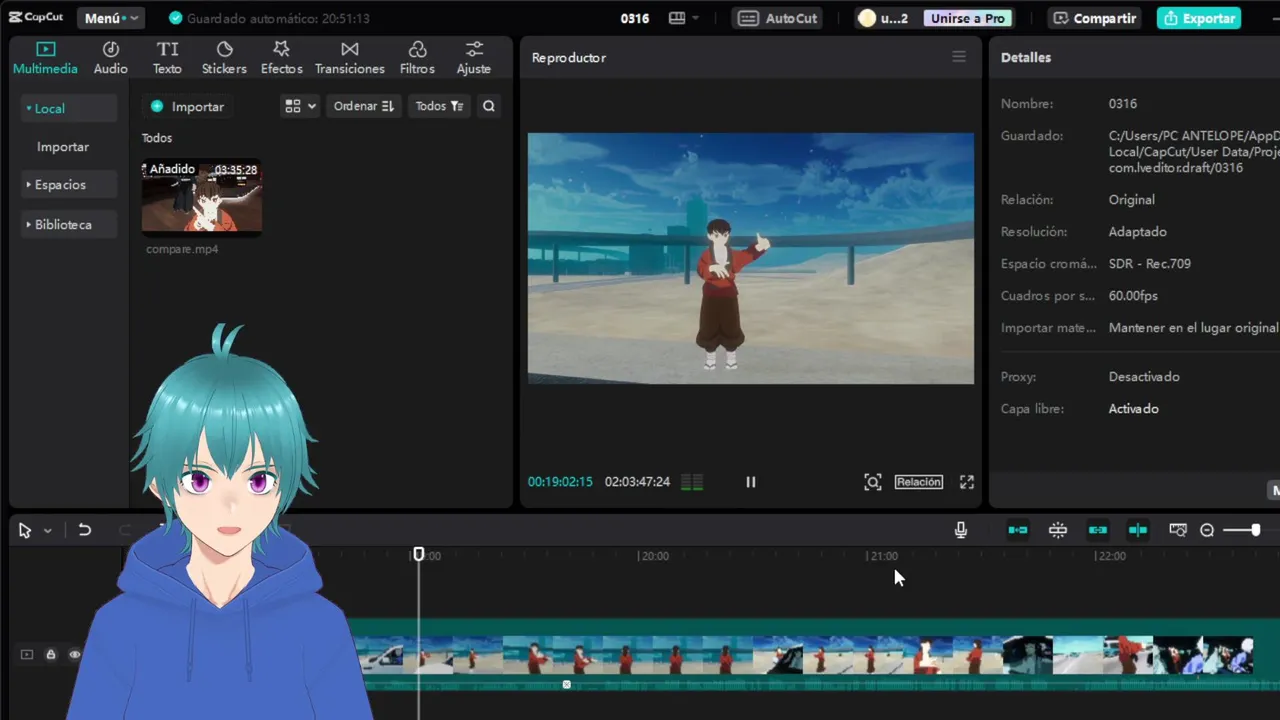Viewport: 1280px width, 720px height.
Task: Click the track cover preview icon
Action: coord(1178,530)
